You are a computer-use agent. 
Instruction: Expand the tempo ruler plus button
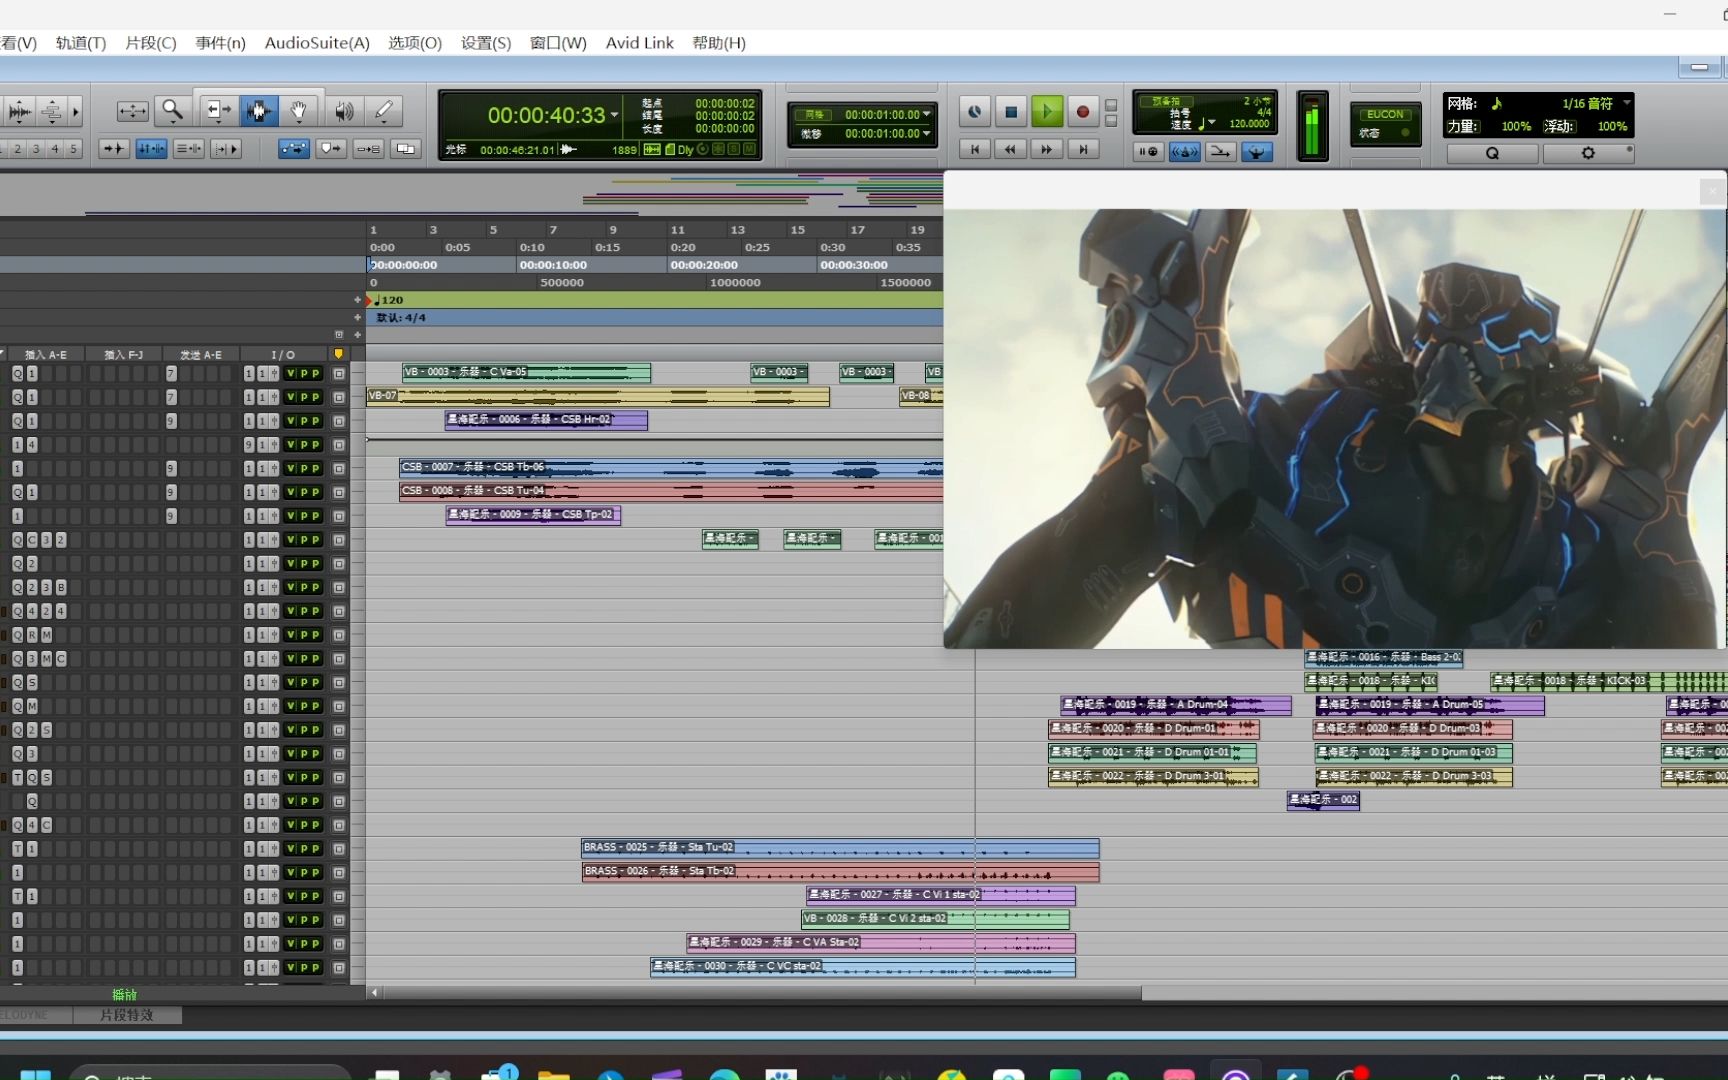357,299
